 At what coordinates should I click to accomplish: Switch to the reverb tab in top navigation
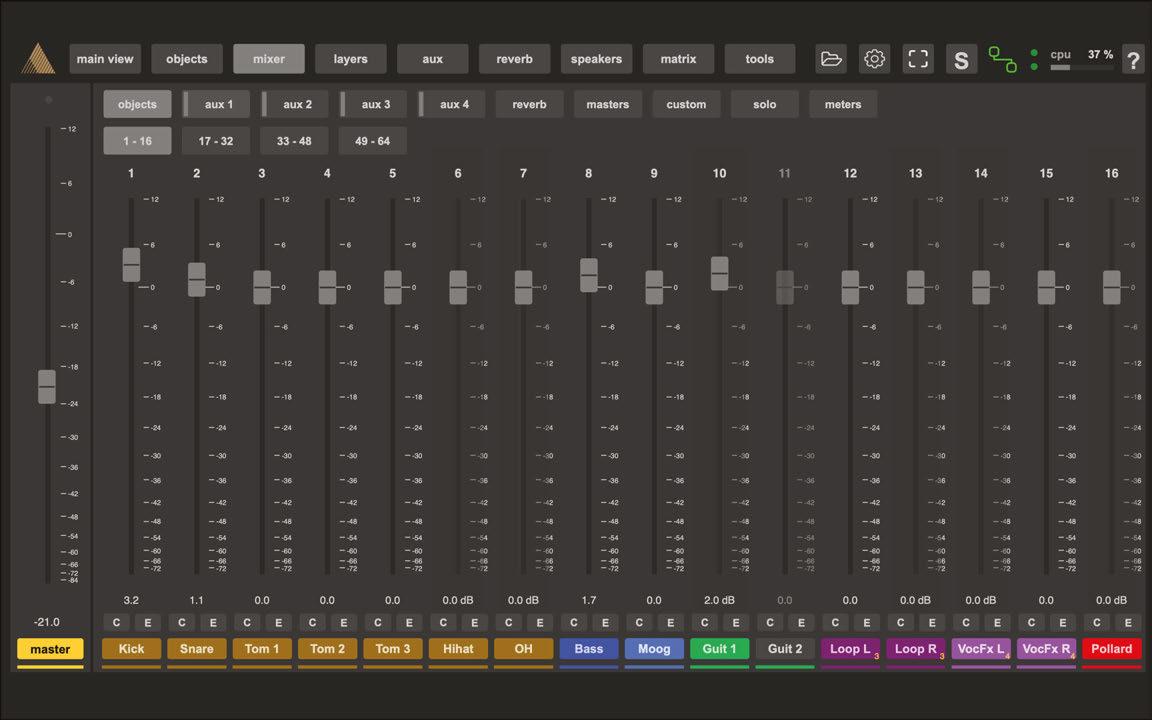point(514,59)
